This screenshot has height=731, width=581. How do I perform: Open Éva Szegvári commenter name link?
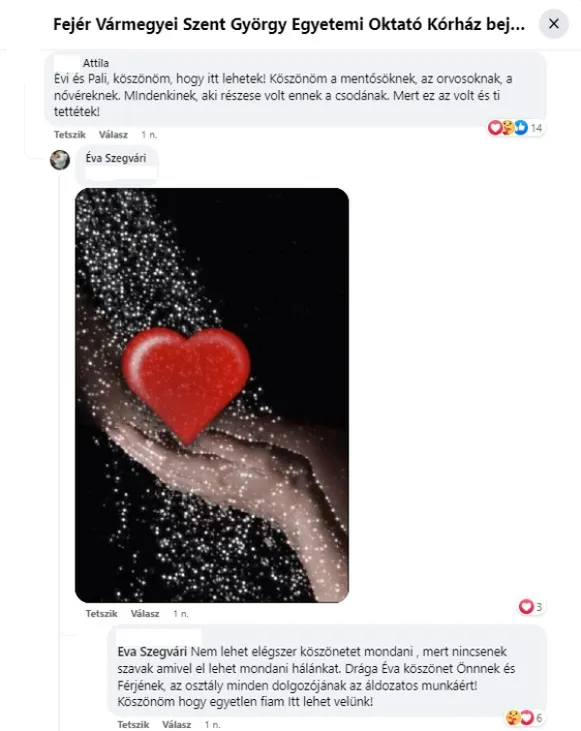[116, 158]
